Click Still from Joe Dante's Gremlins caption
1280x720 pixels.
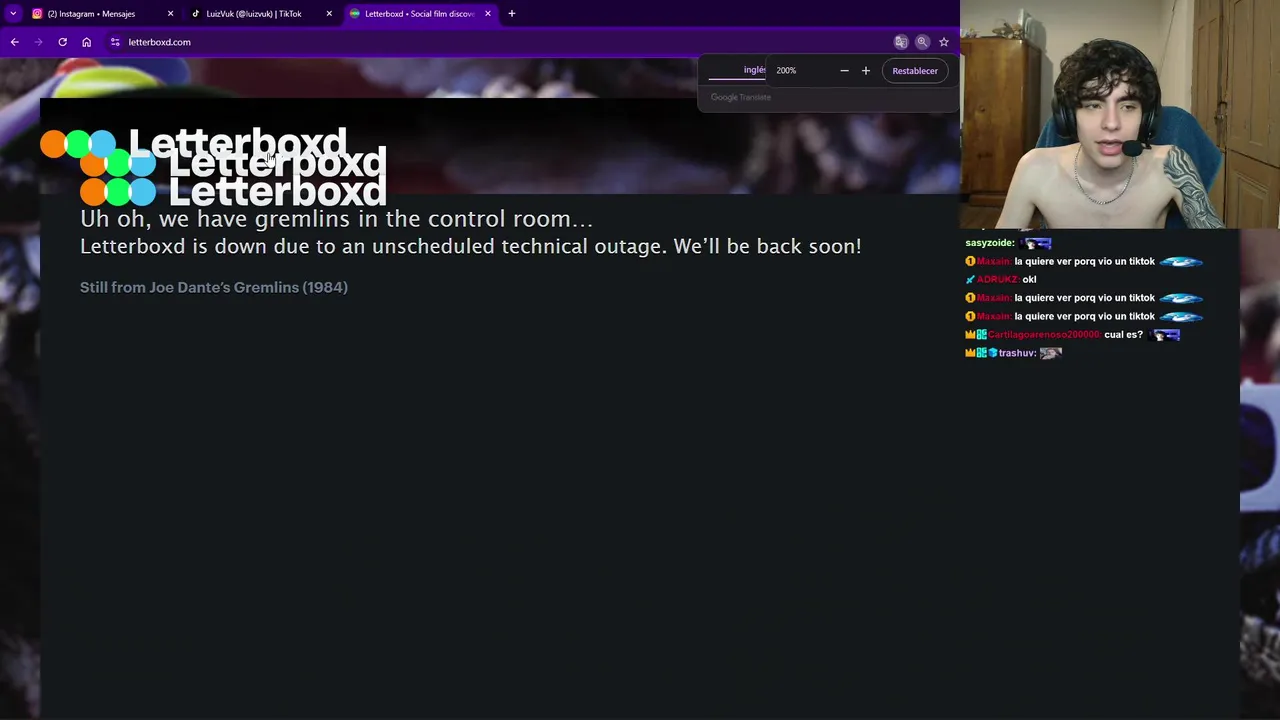(x=214, y=287)
